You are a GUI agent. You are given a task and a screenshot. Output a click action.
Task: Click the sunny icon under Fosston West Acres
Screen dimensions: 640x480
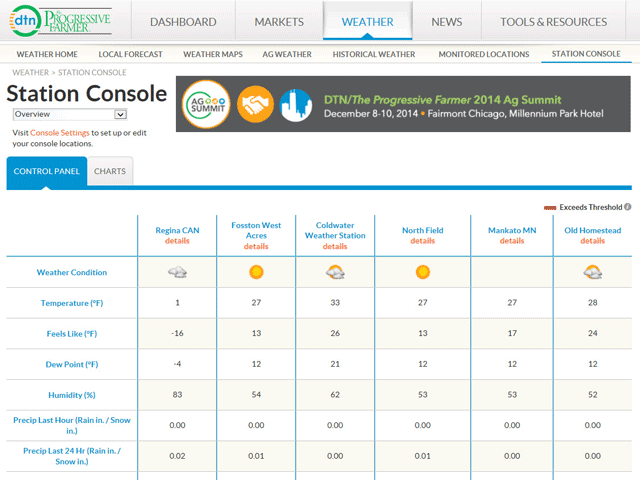click(256, 272)
